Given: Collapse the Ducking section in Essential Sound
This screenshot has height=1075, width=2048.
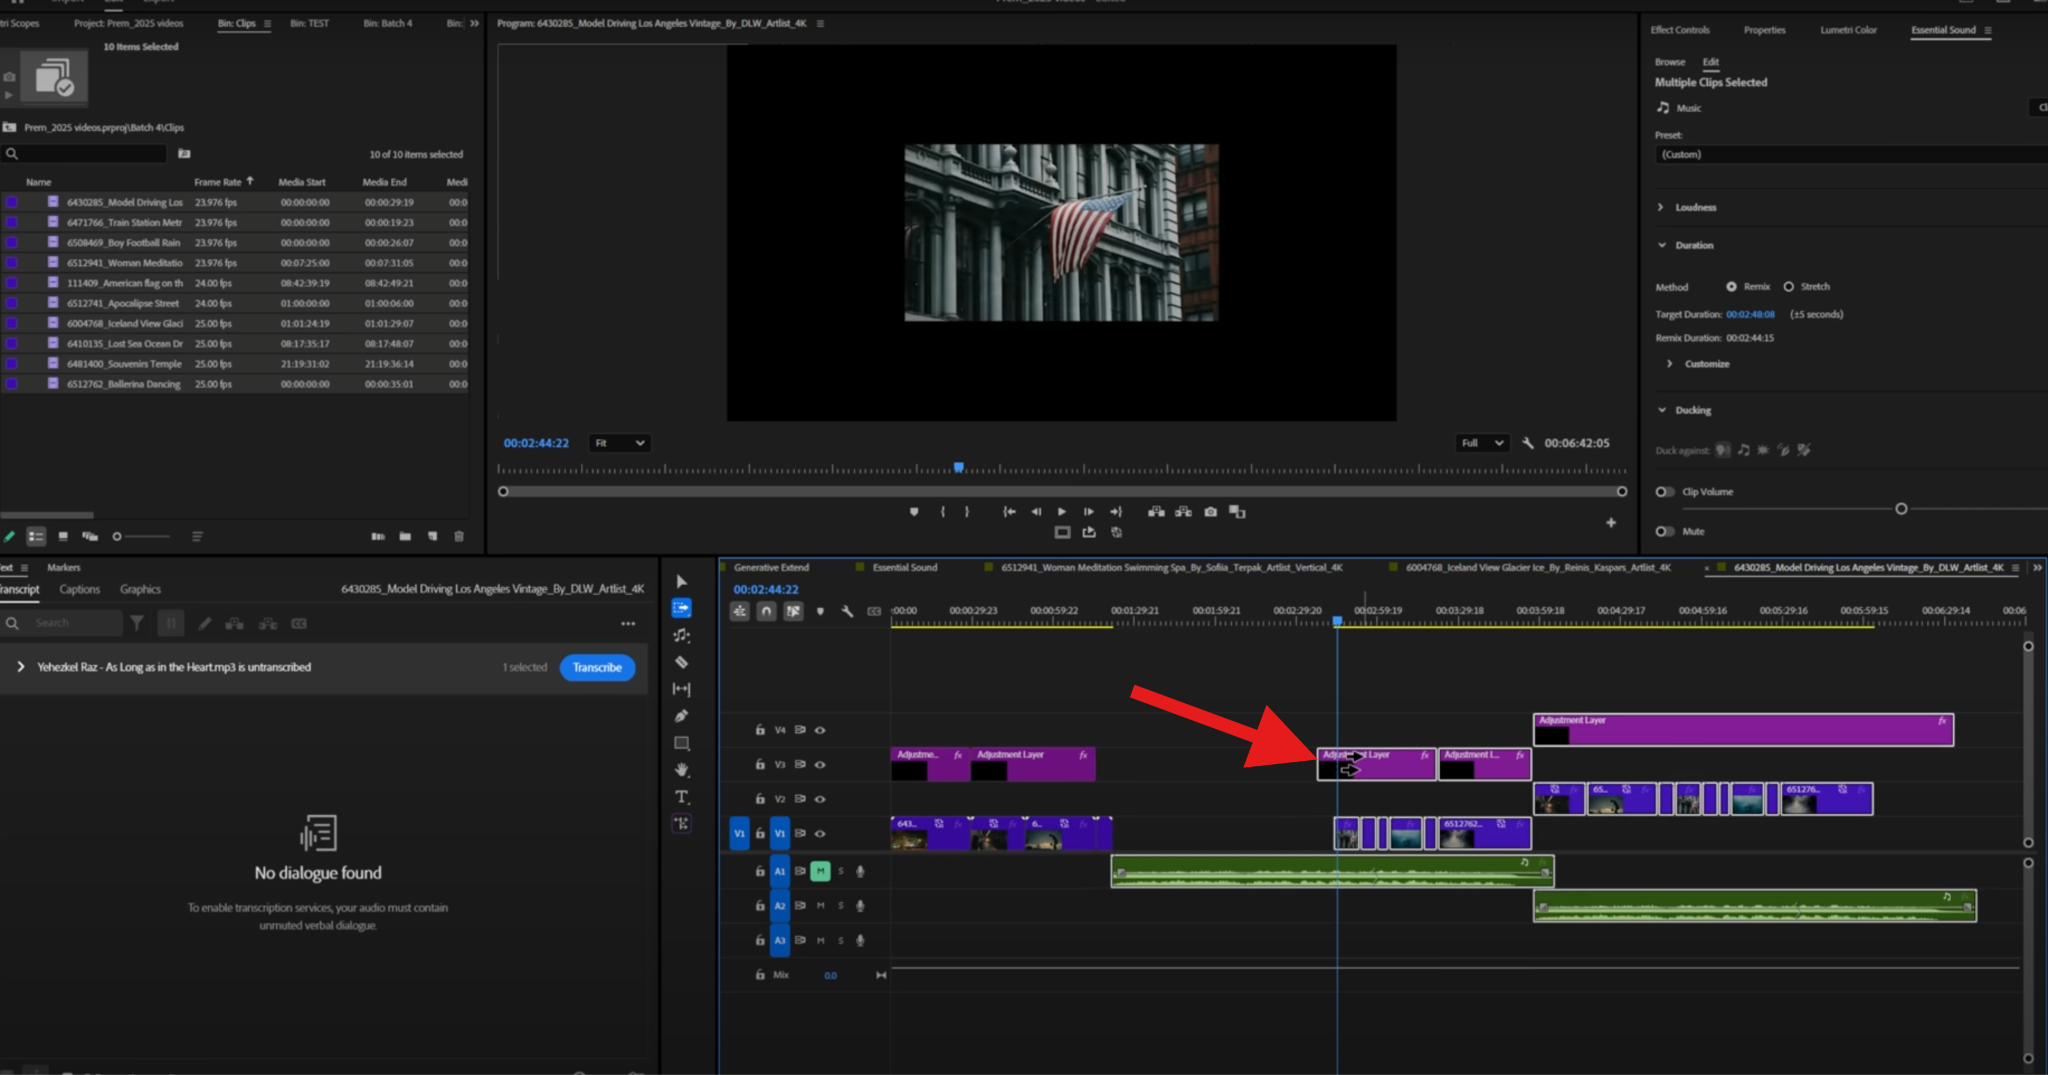Looking at the screenshot, I should pos(1662,410).
